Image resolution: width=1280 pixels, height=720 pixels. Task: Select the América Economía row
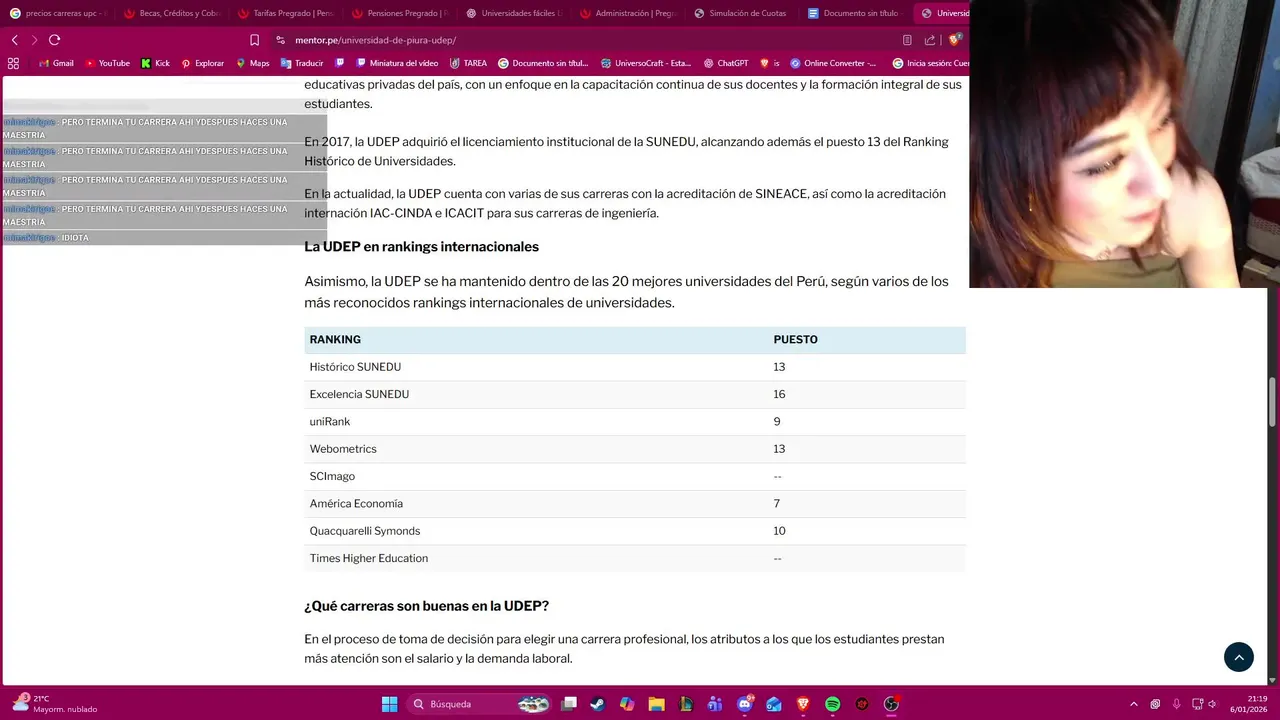tap(635, 504)
